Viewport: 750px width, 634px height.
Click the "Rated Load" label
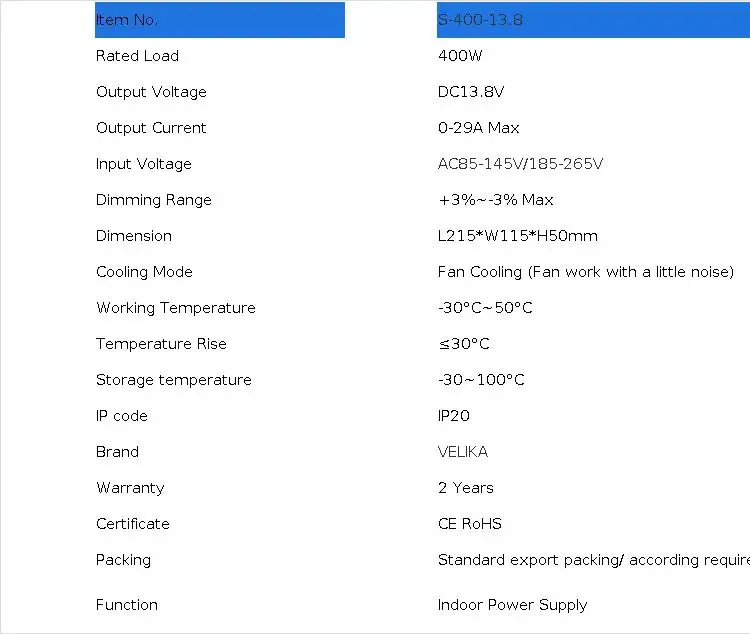coord(137,56)
